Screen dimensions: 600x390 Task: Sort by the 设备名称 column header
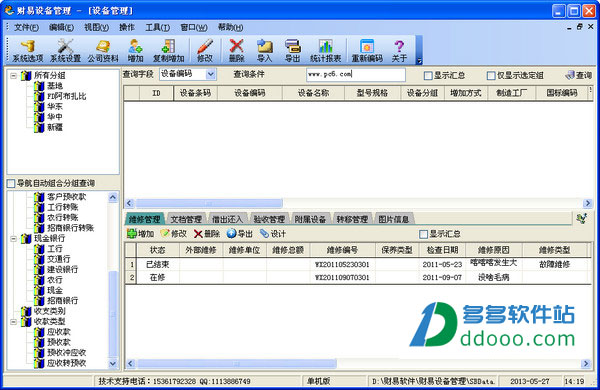313,93
